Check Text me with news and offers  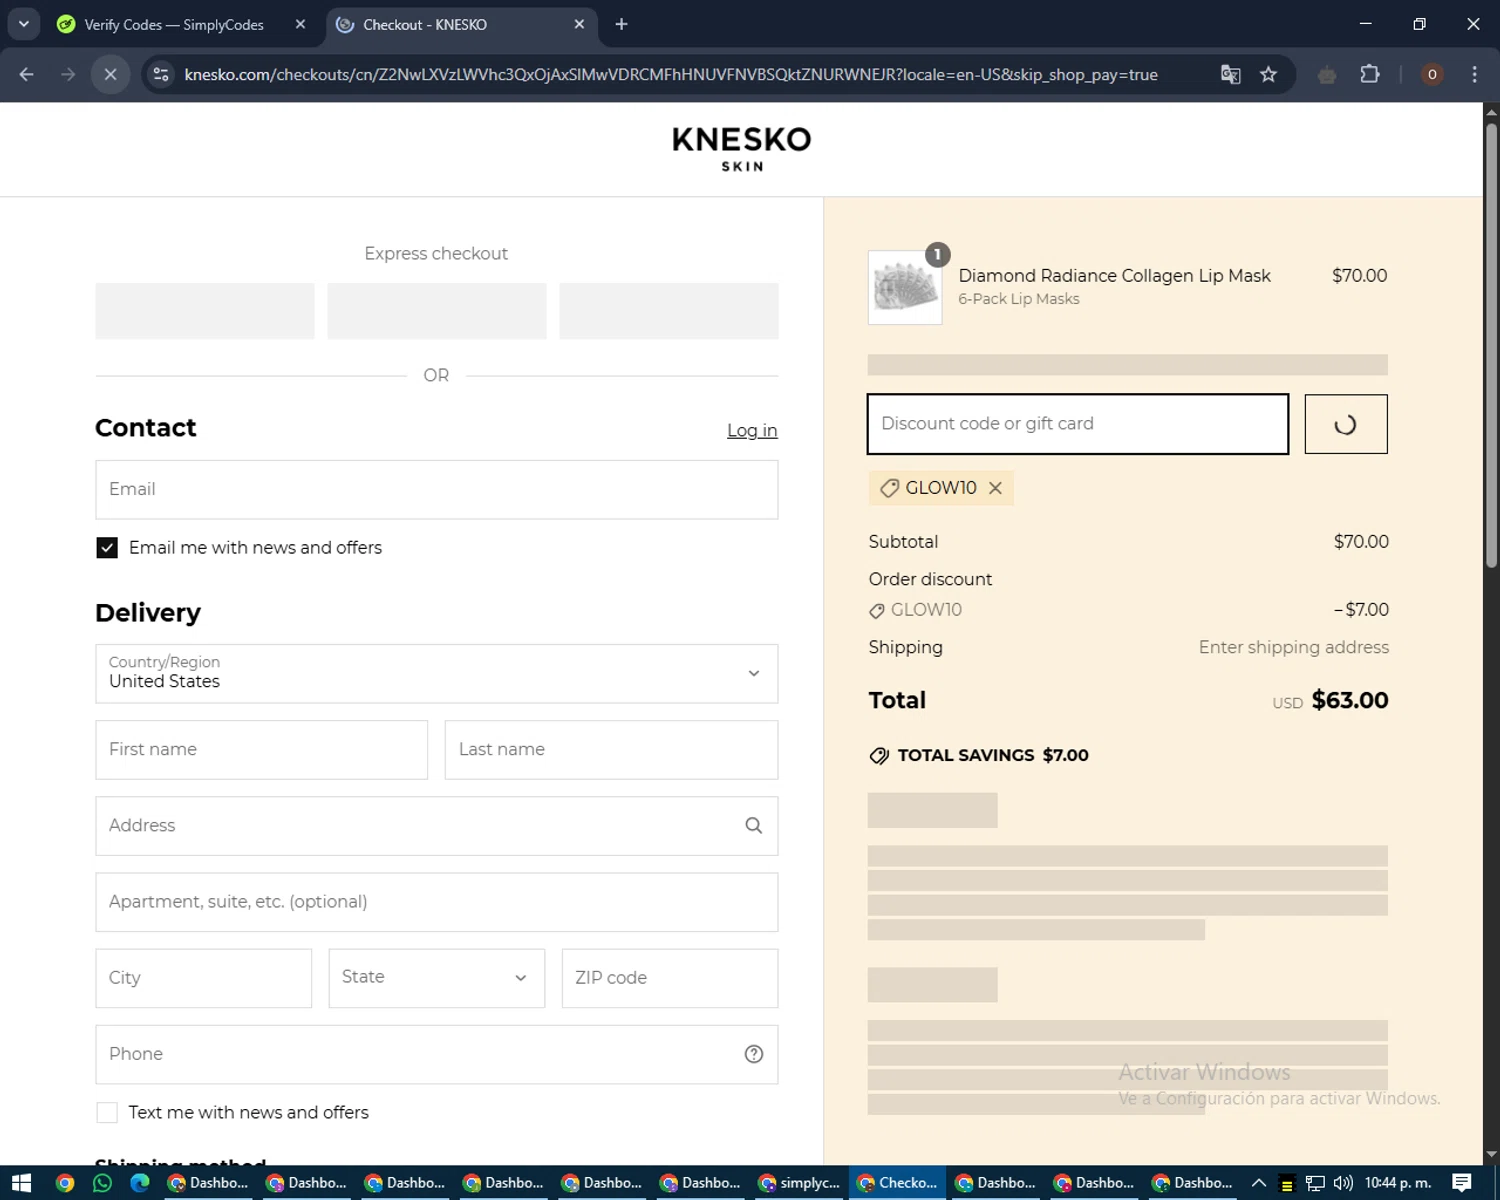click(x=107, y=1112)
